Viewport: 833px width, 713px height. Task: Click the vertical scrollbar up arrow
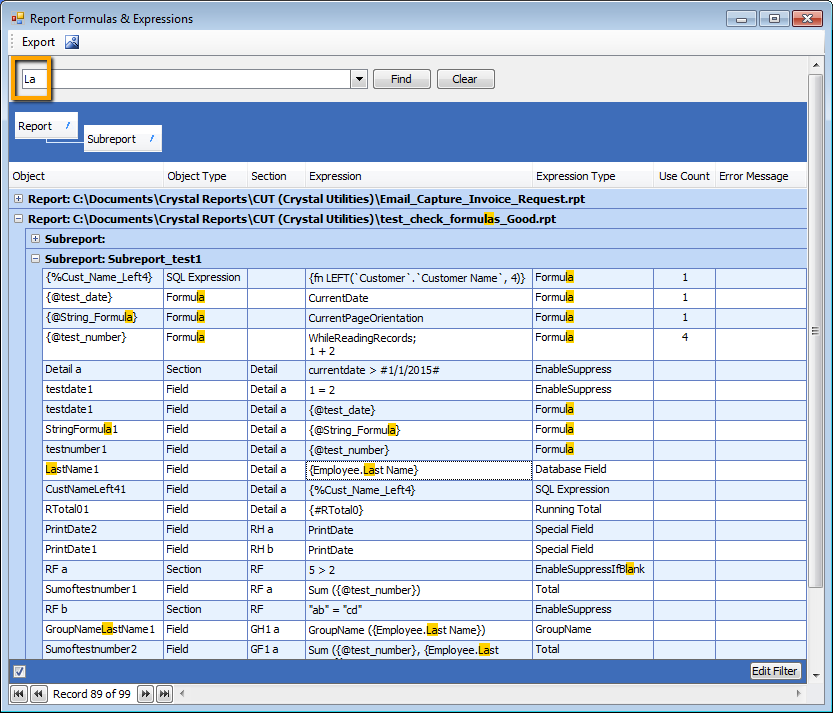[815, 65]
